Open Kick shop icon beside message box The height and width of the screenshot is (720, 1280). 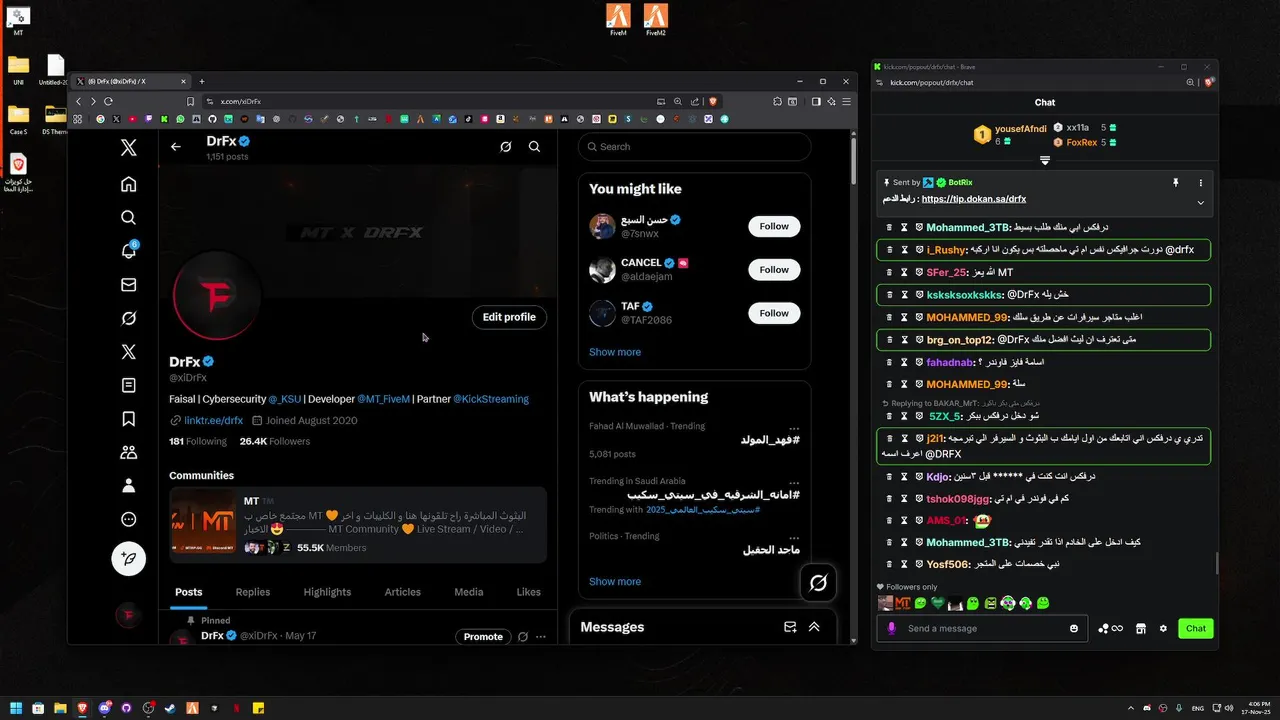coord(1141,628)
